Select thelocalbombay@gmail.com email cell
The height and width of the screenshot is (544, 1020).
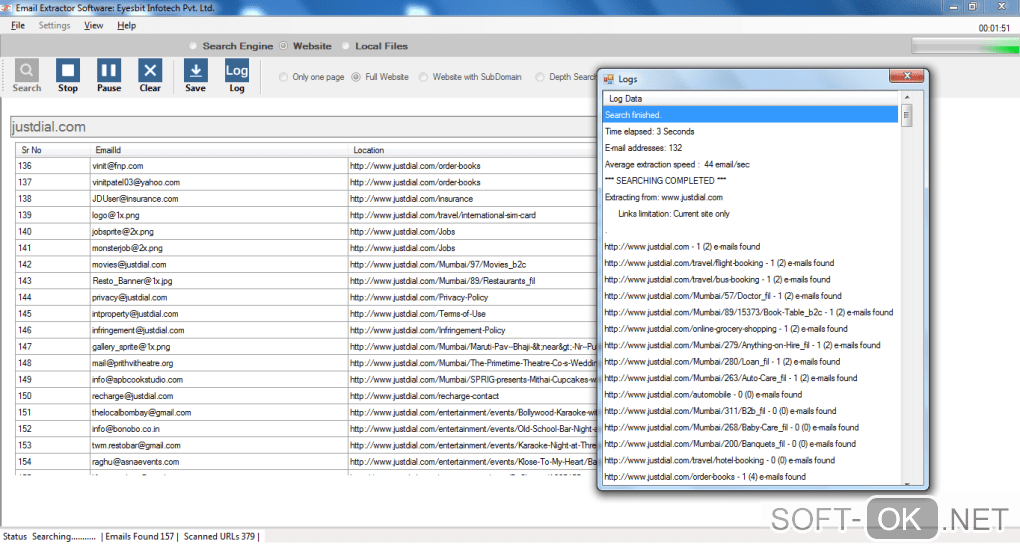220,413
